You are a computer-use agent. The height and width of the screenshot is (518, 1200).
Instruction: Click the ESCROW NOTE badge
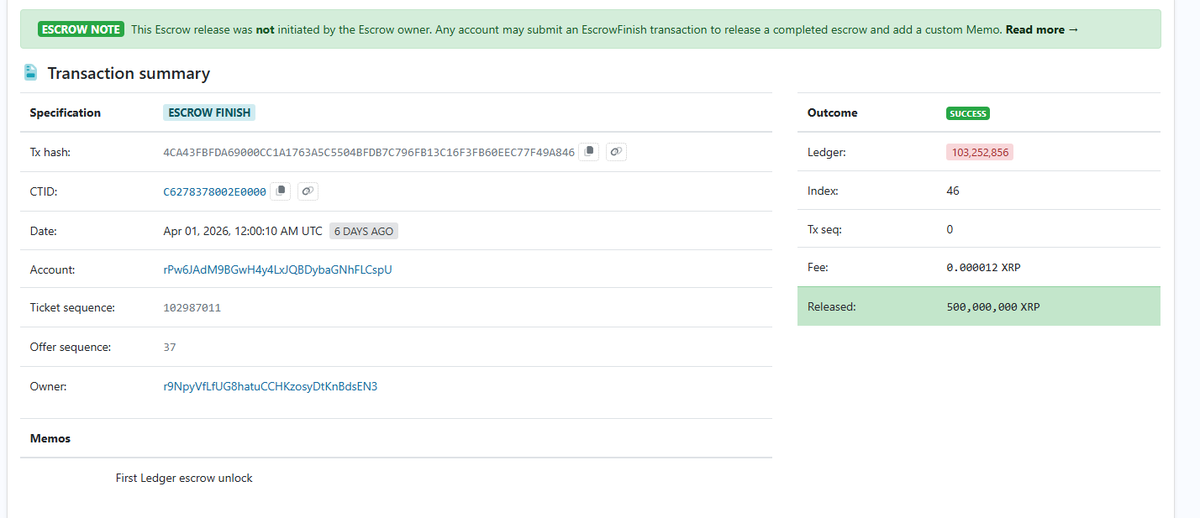80,30
